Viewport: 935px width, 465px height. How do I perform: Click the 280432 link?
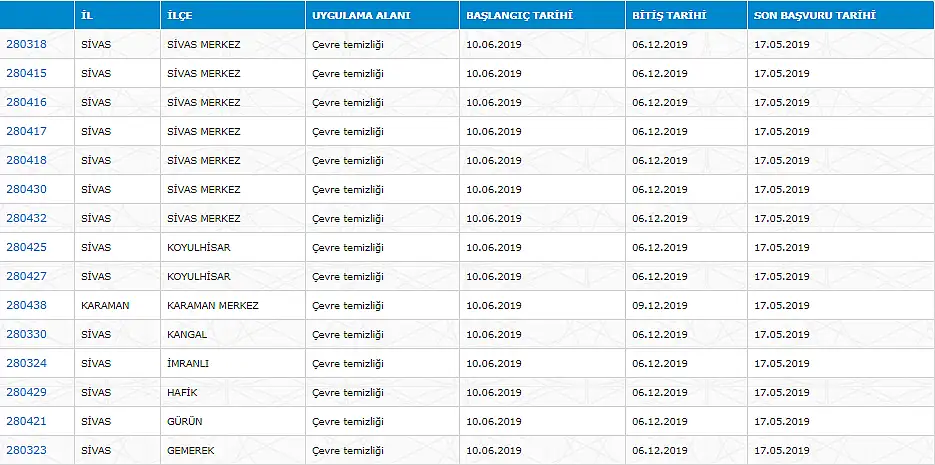point(26,218)
